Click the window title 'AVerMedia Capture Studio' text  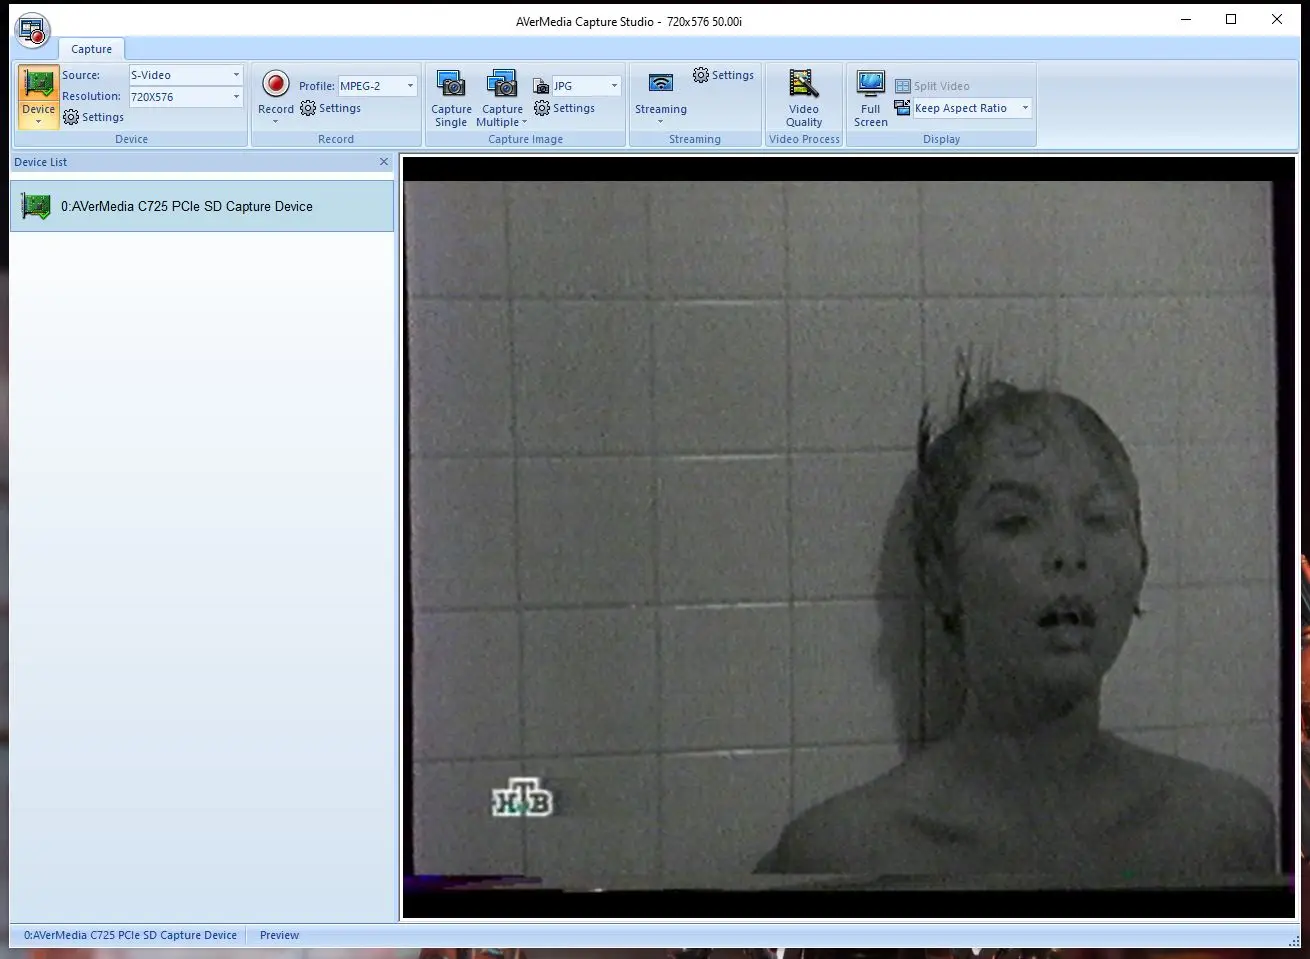tap(585, 21)
